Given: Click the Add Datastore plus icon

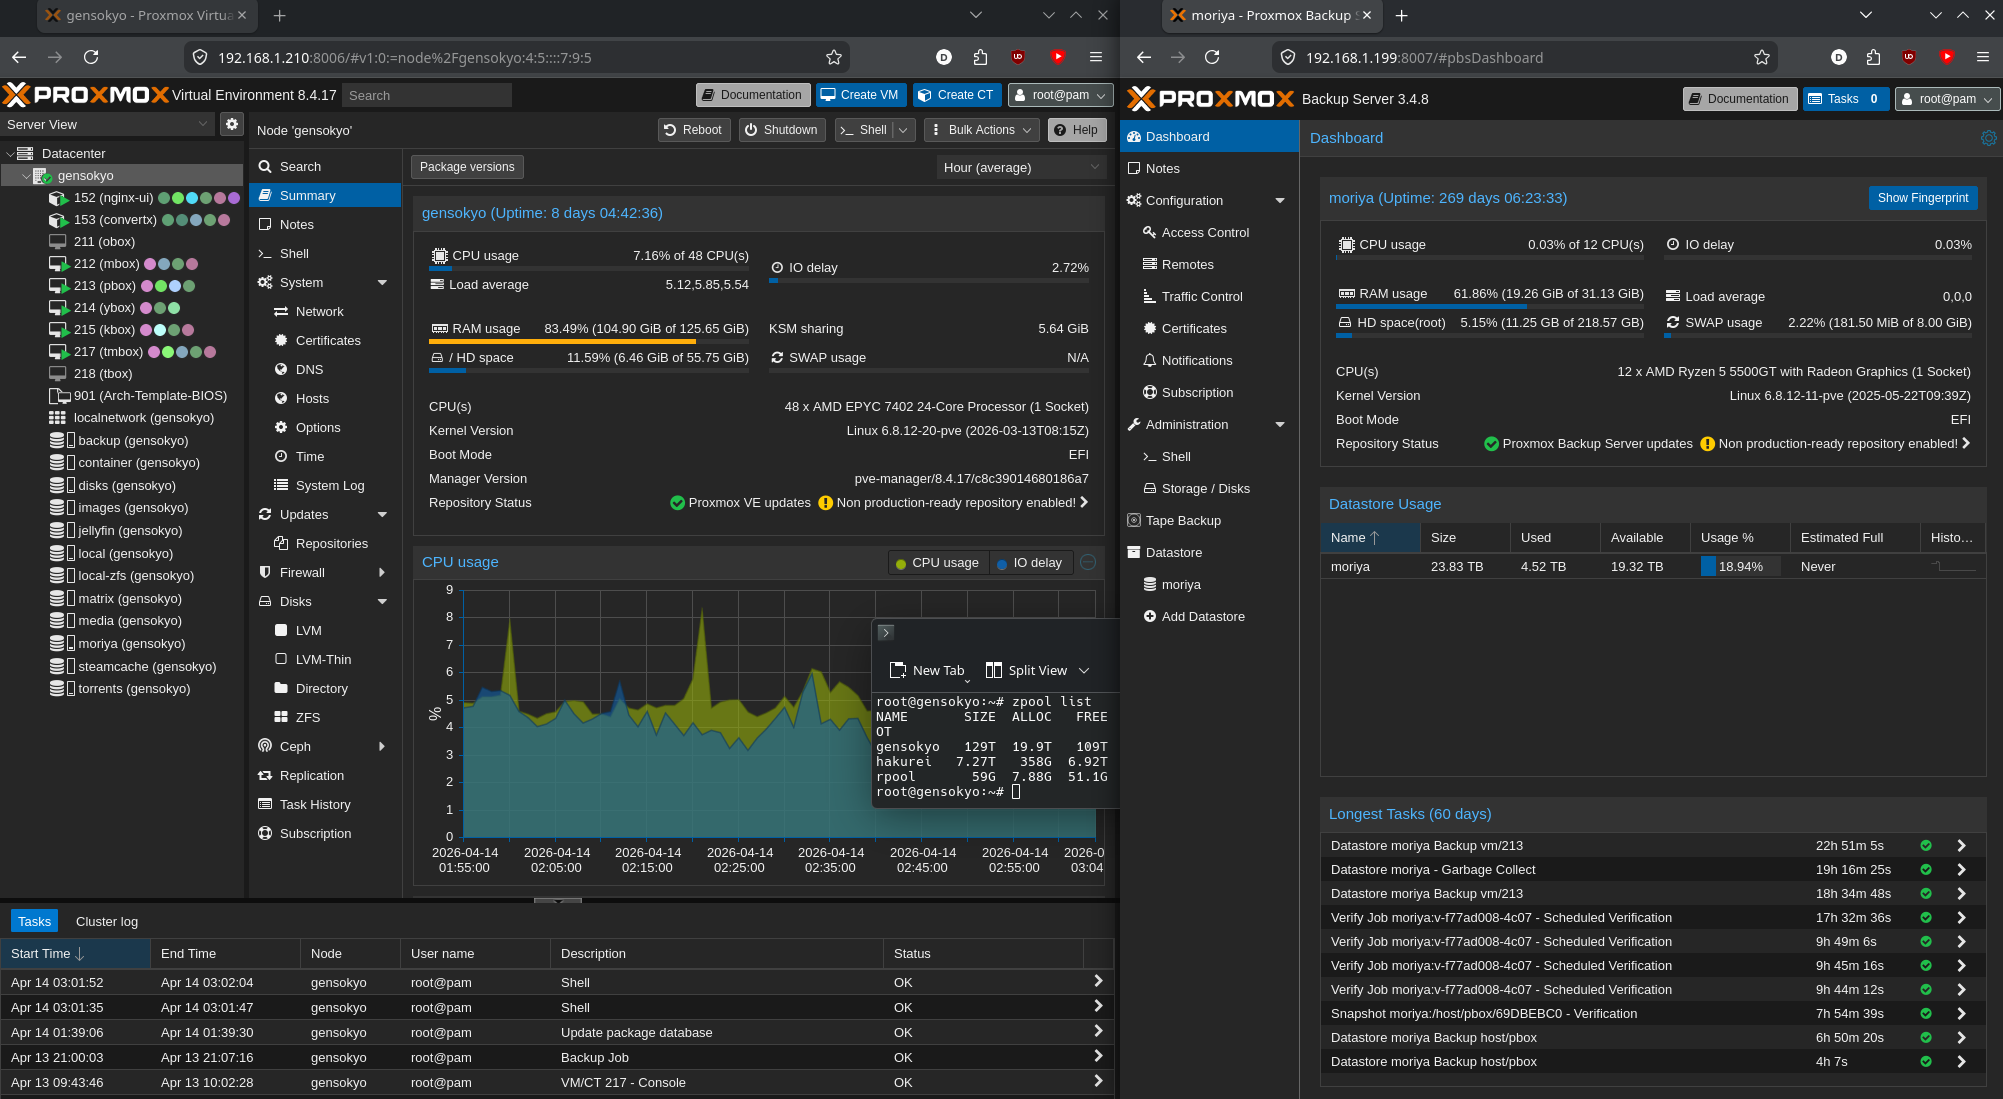Looking at the screenshot, I should pos(1150,617).
